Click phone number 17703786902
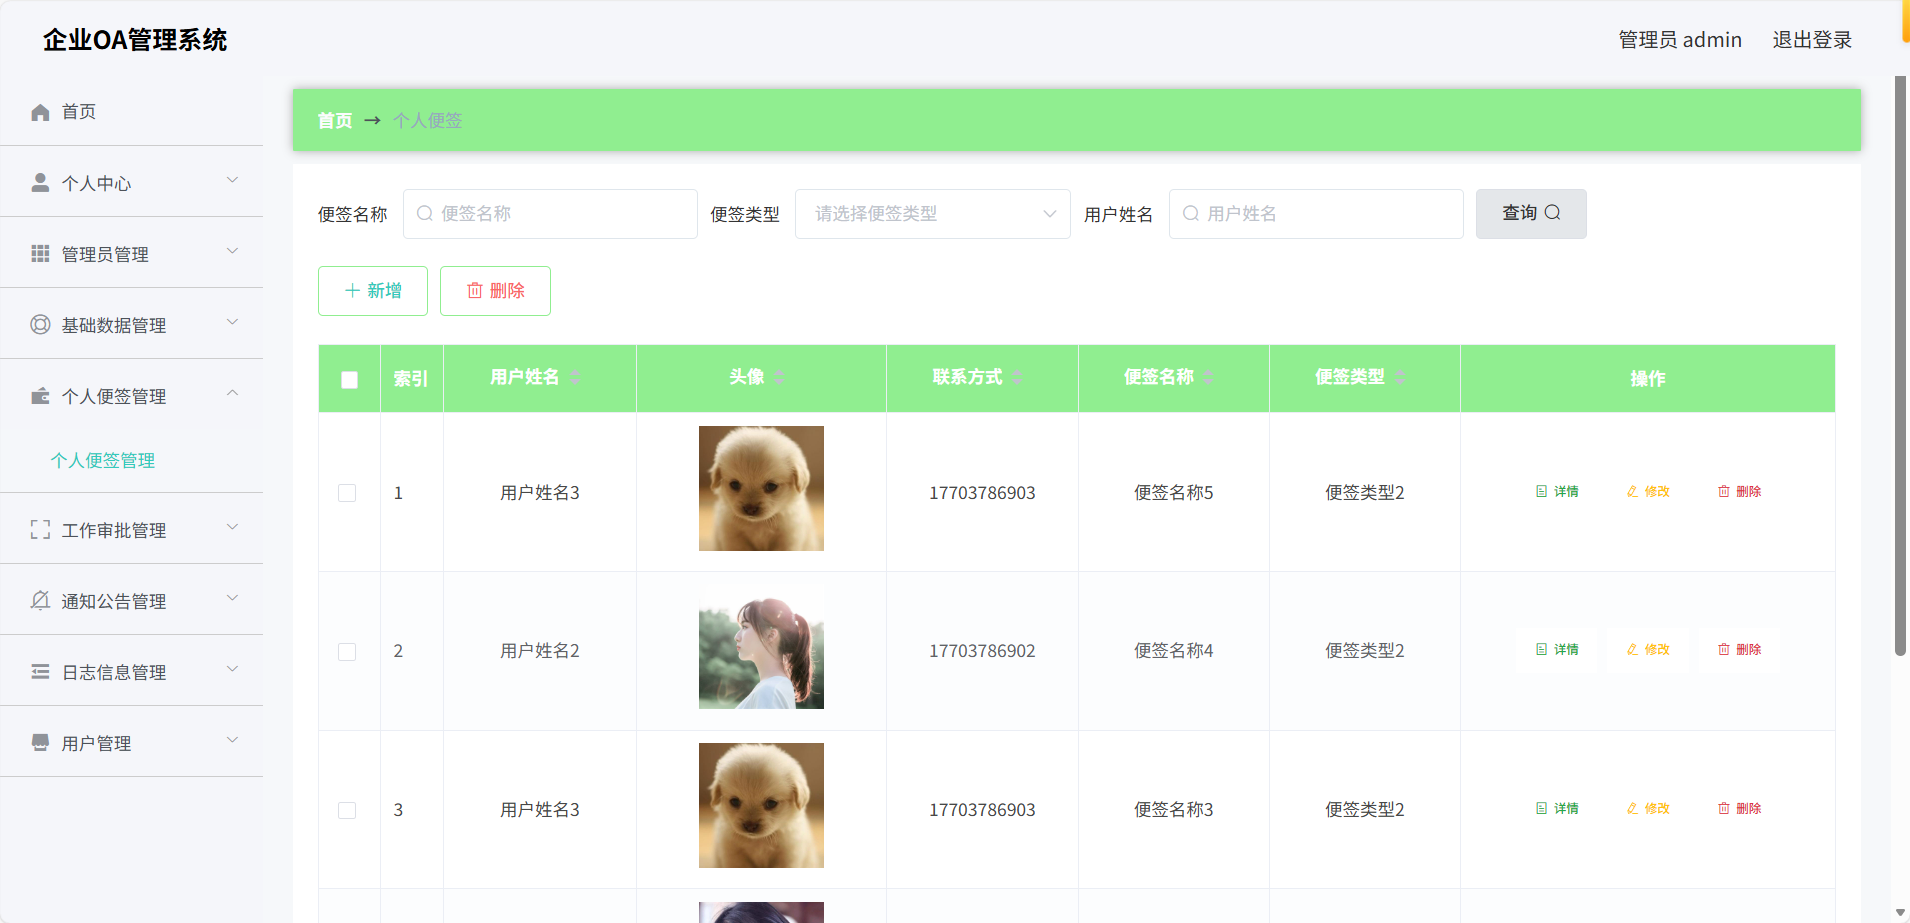 tap(982, 651)
